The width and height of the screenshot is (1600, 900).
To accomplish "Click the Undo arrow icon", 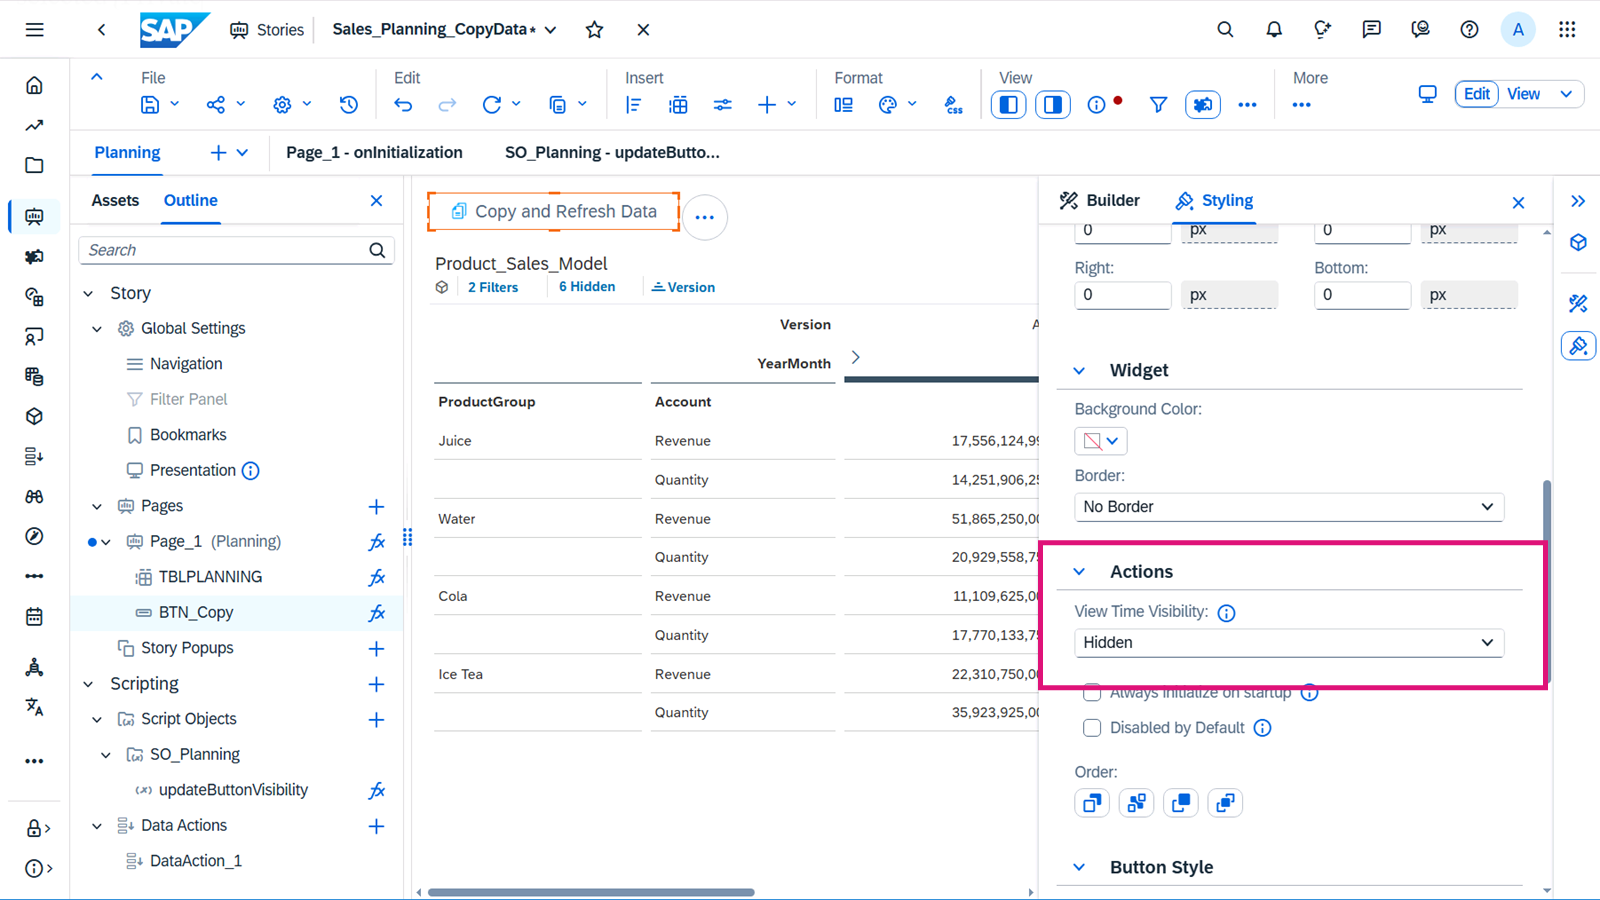I will coord(403,105).
